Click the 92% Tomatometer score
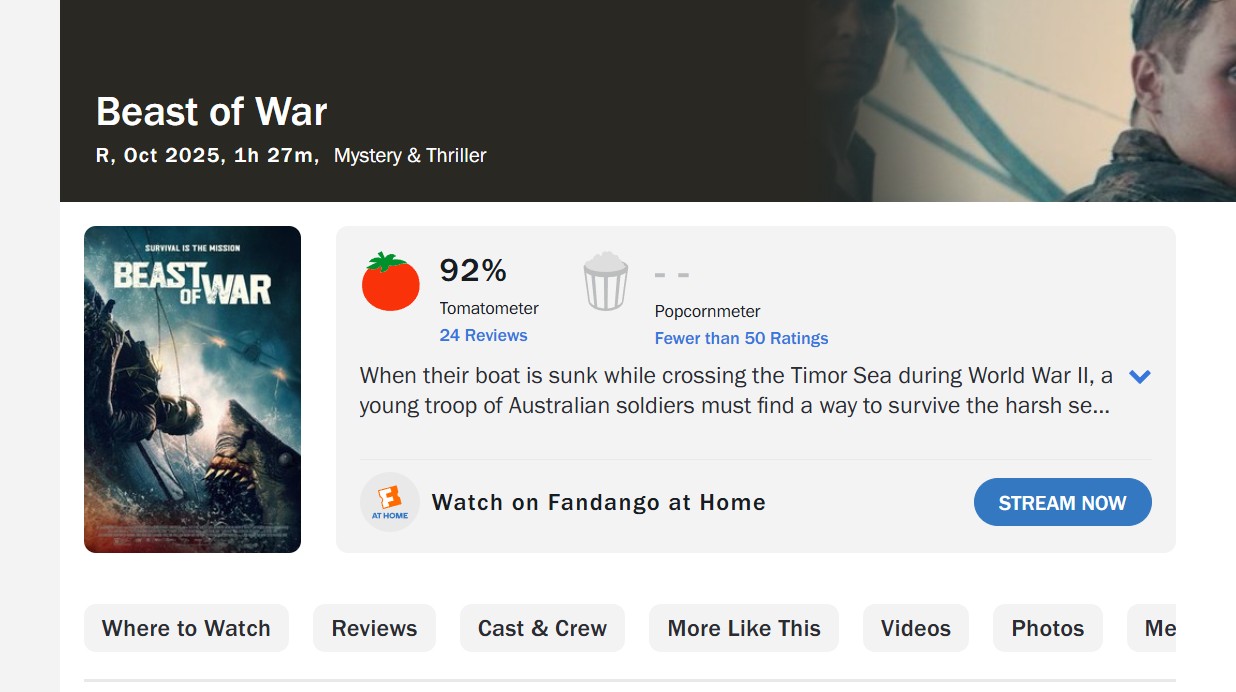Screen dimensions: 1236x692 pyautogui.click(x=473, y=271)
